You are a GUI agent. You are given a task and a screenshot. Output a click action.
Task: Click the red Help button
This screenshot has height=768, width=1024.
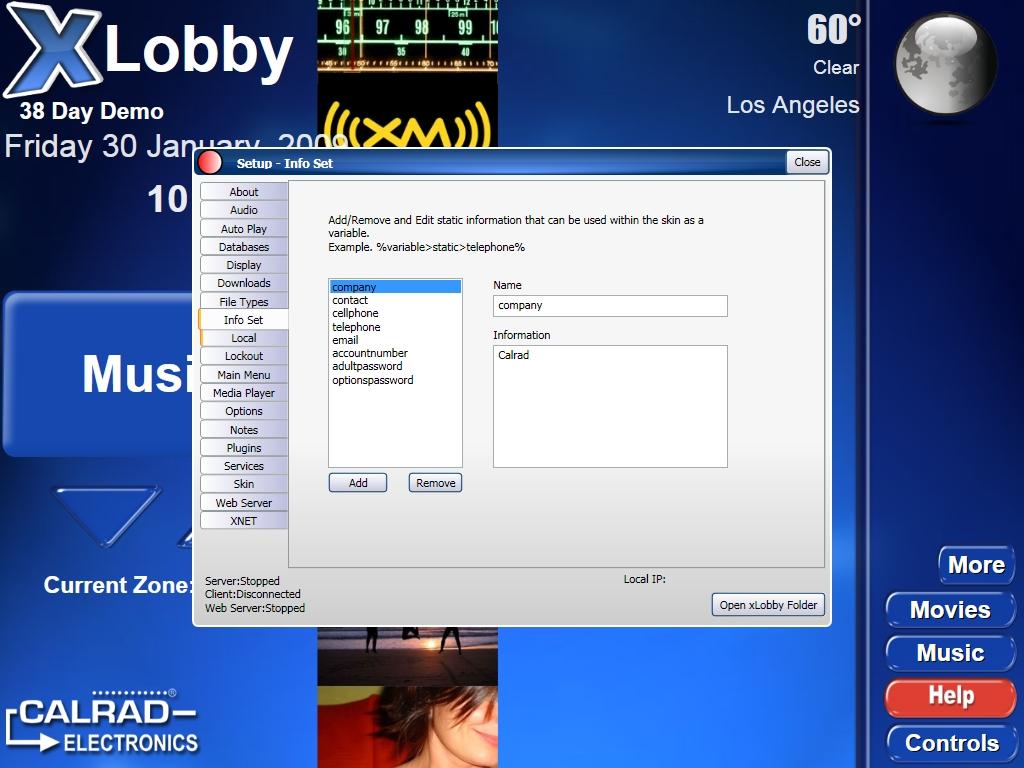pos(950,696)
